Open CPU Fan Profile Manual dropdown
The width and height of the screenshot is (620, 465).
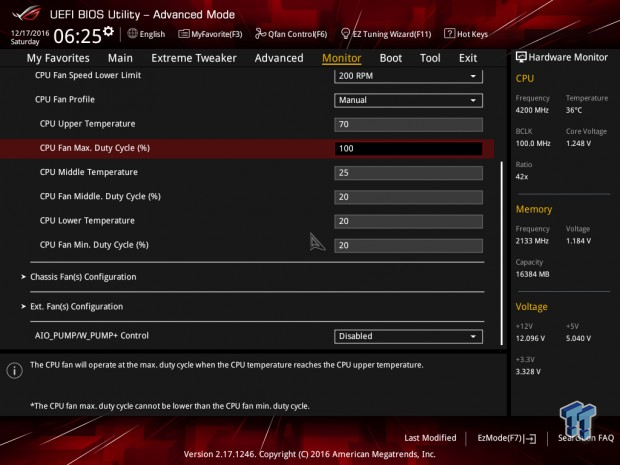pos(408,100)
